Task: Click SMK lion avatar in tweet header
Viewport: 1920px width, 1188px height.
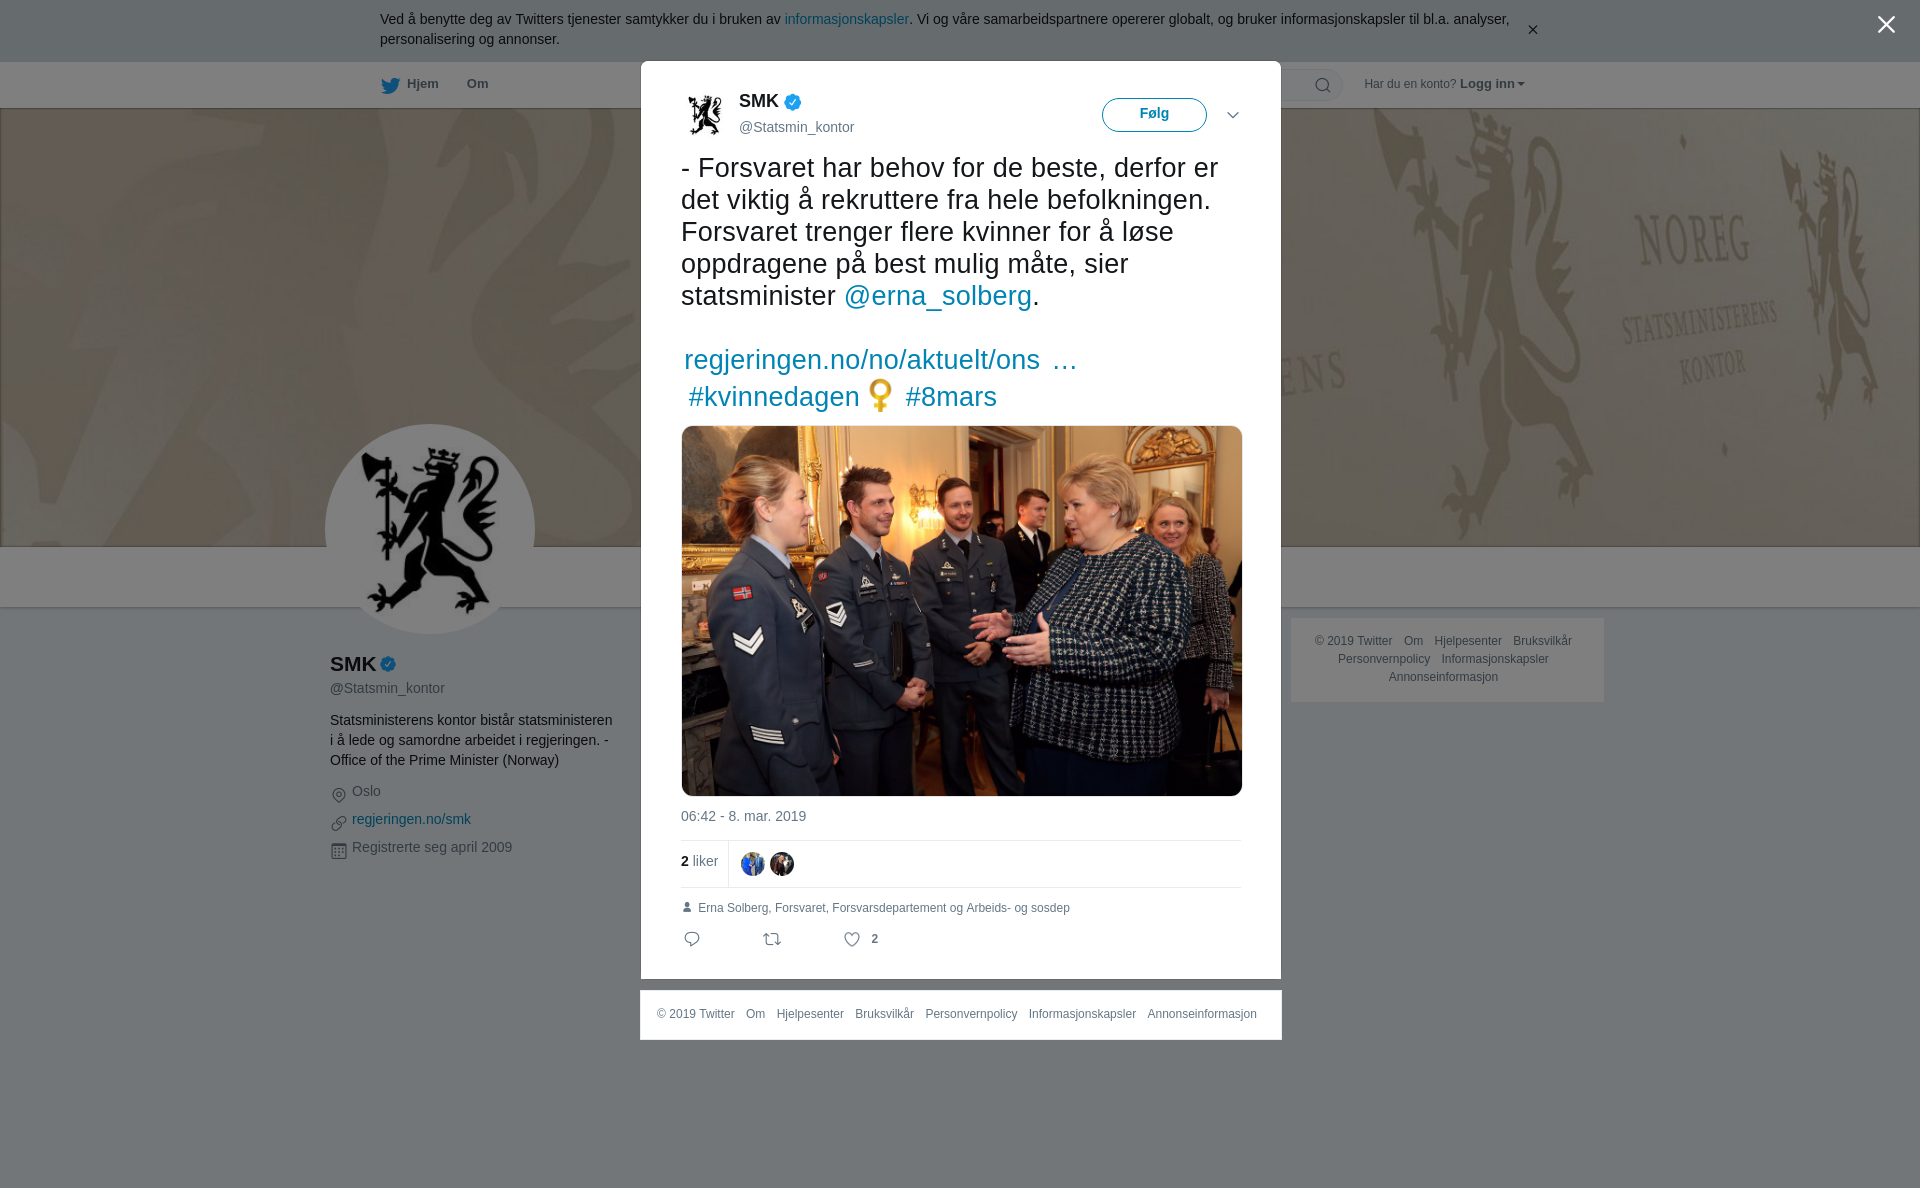Action: (705, 115)
